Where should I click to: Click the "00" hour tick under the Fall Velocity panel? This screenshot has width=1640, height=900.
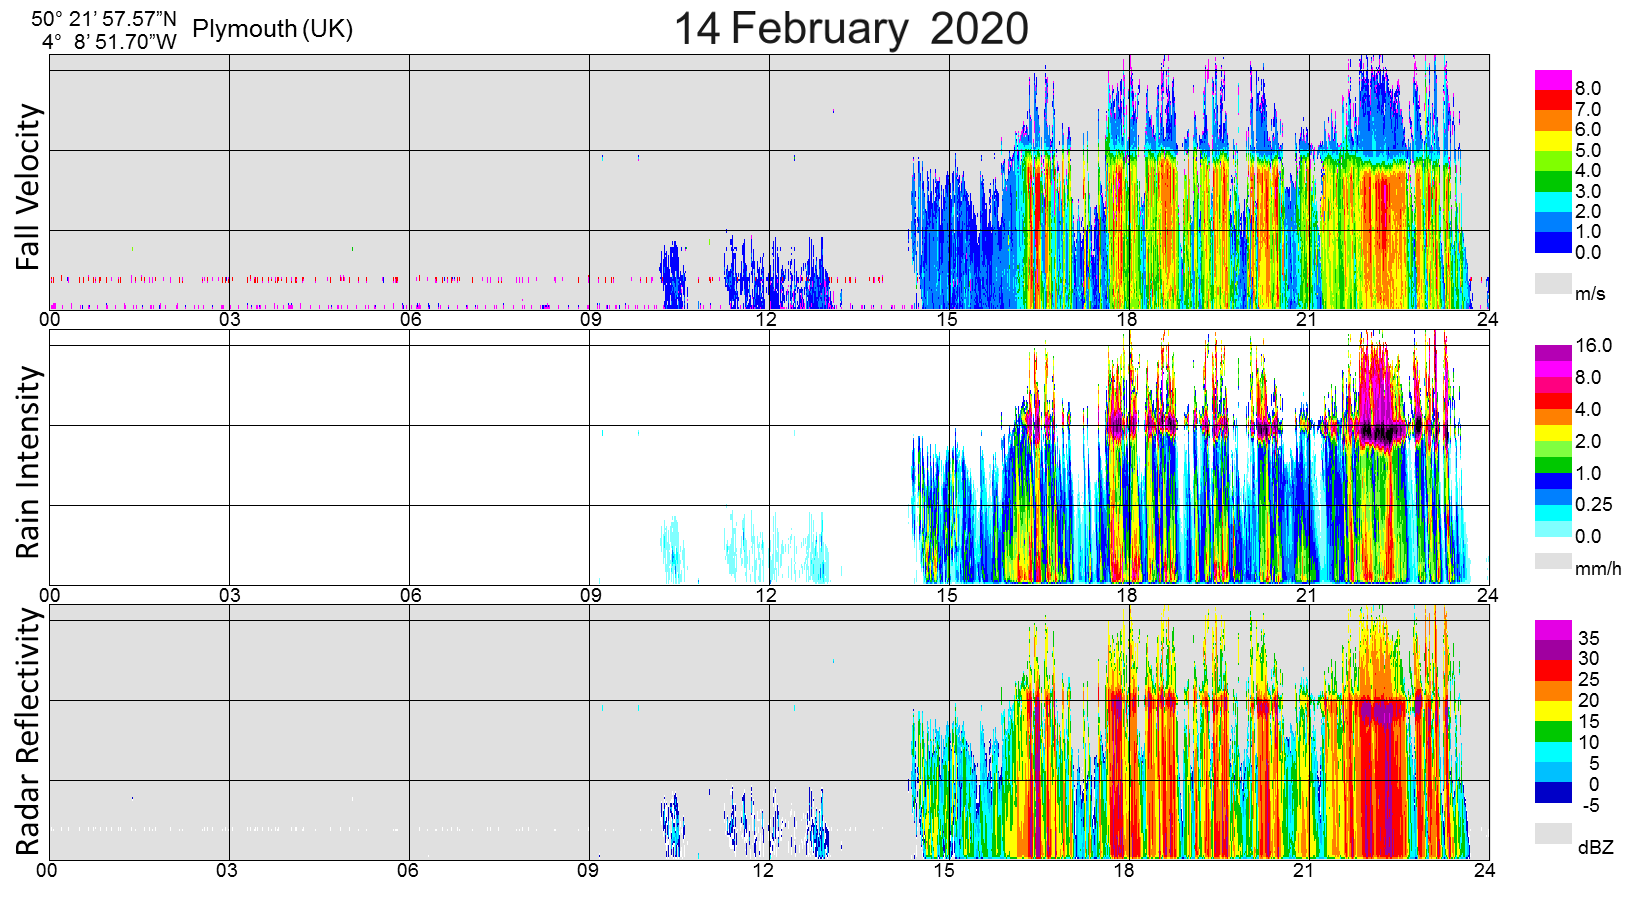click(49, 320)
